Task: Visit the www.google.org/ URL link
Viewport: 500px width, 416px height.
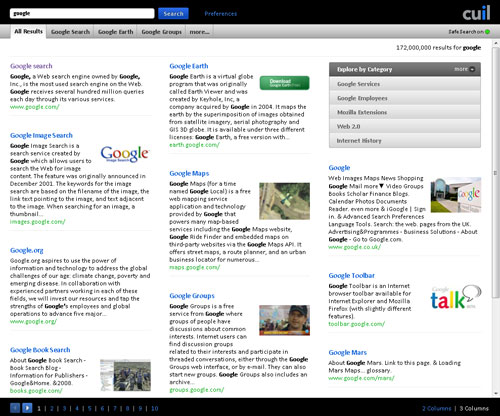Action: pyautogui.click(x=33, y=321)
